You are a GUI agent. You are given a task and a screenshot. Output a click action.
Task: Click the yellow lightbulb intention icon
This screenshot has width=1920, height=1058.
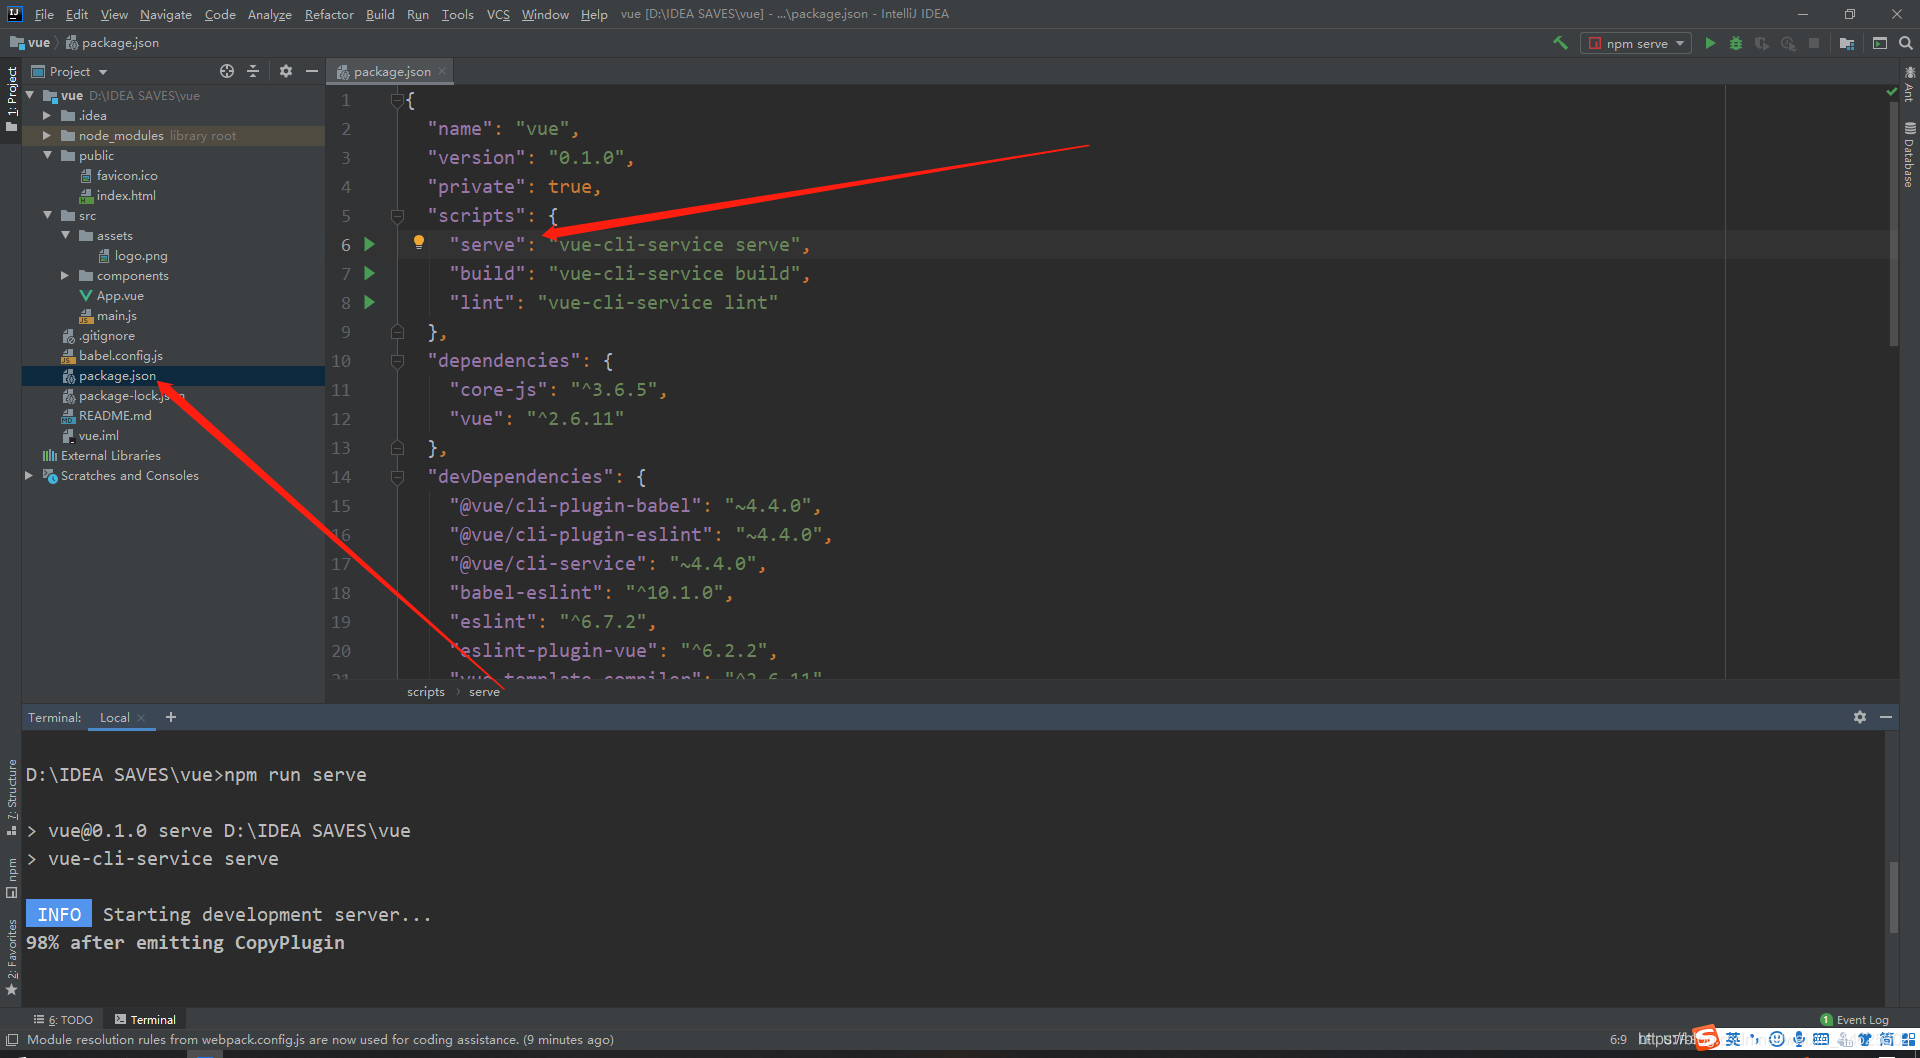(419, 243)
